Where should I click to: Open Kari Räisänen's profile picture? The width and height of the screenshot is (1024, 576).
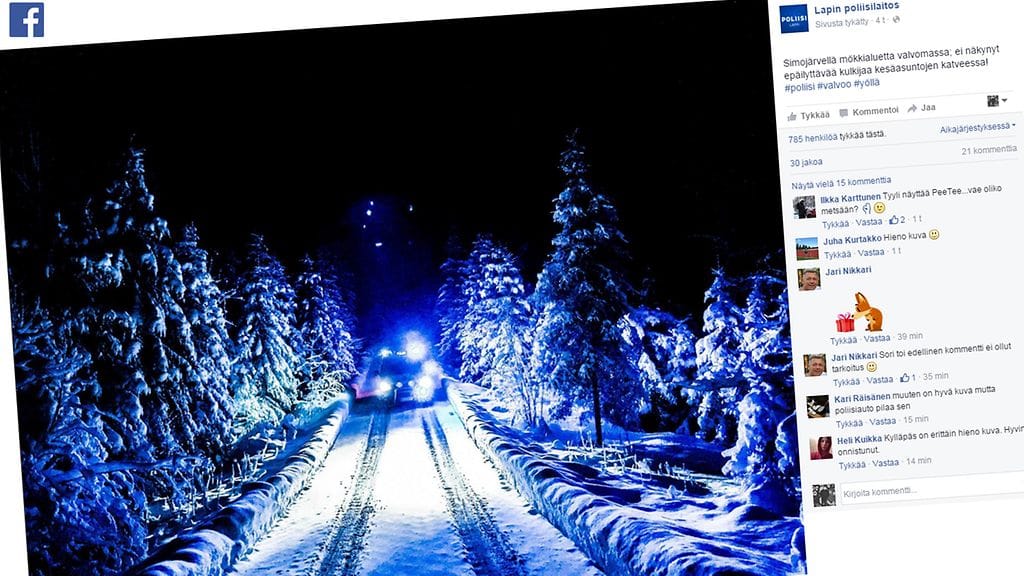pos(818,406)
